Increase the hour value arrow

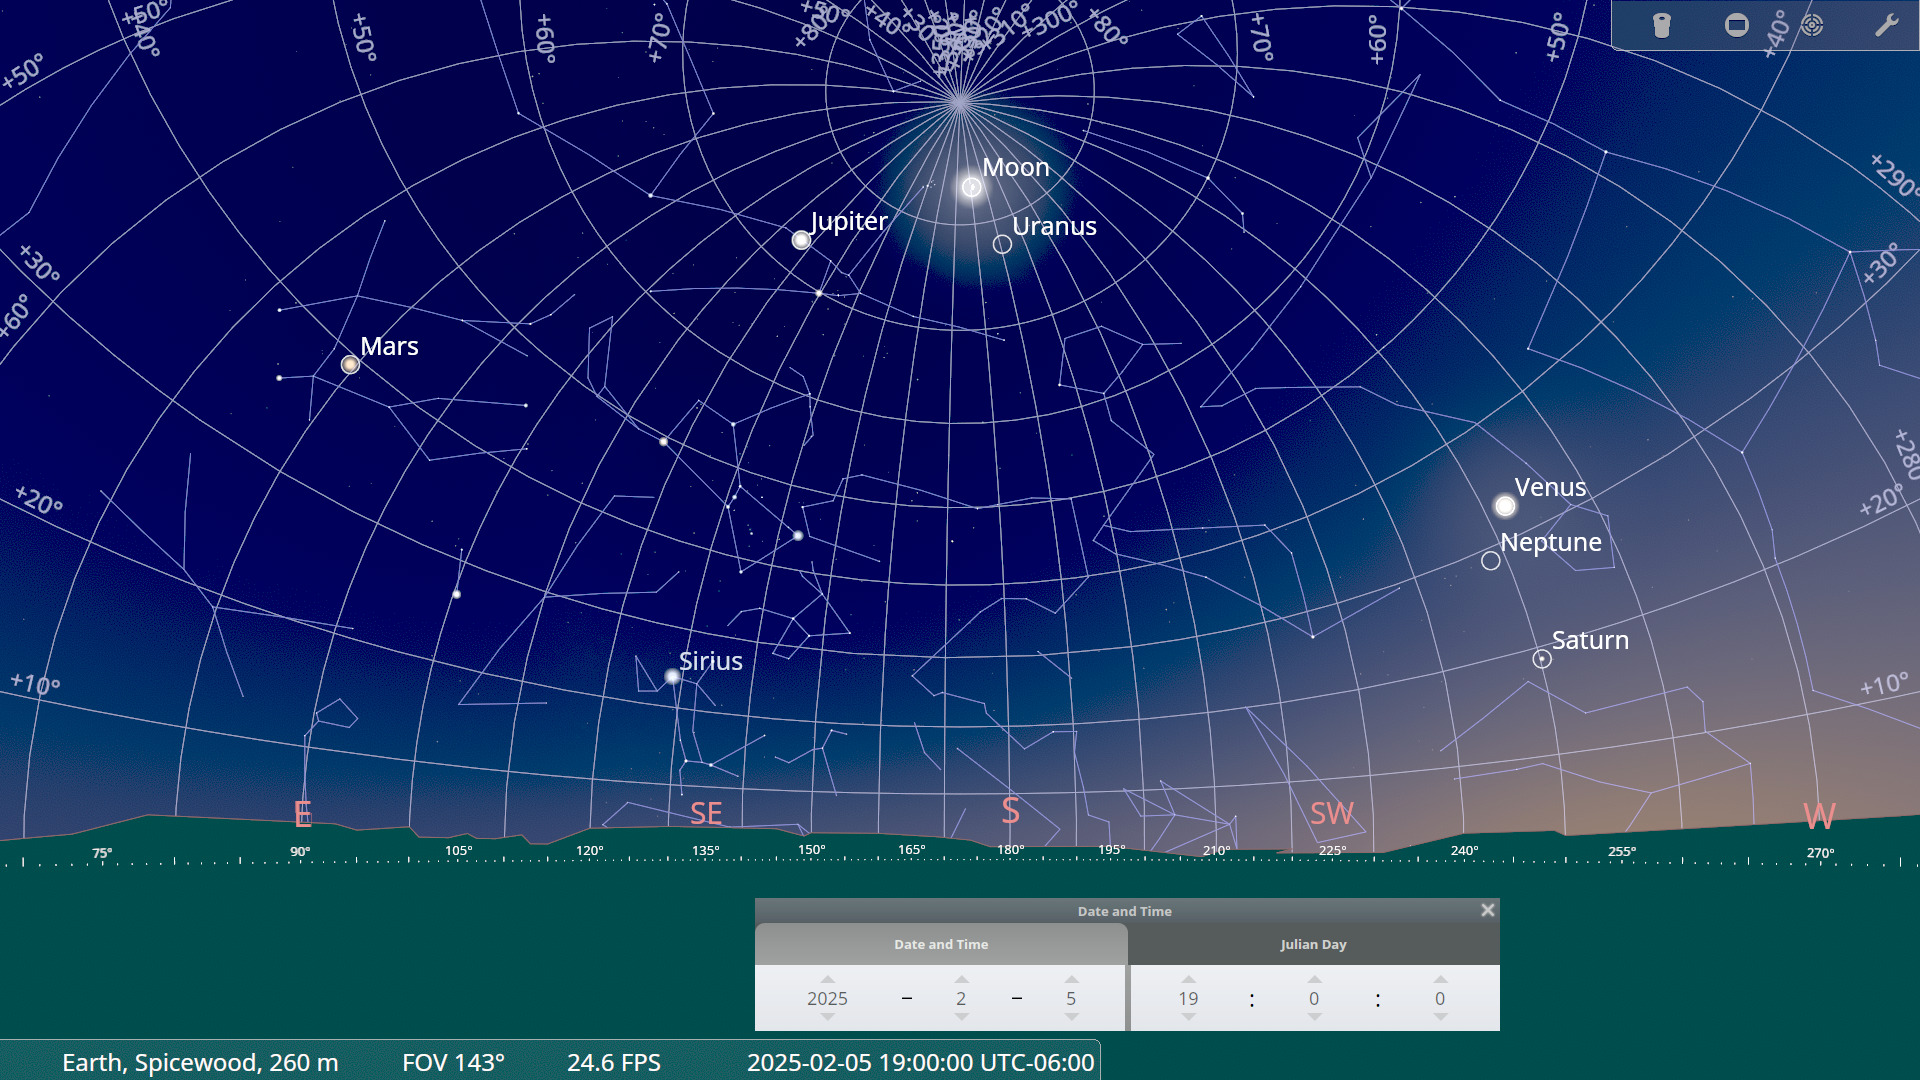1188,980
